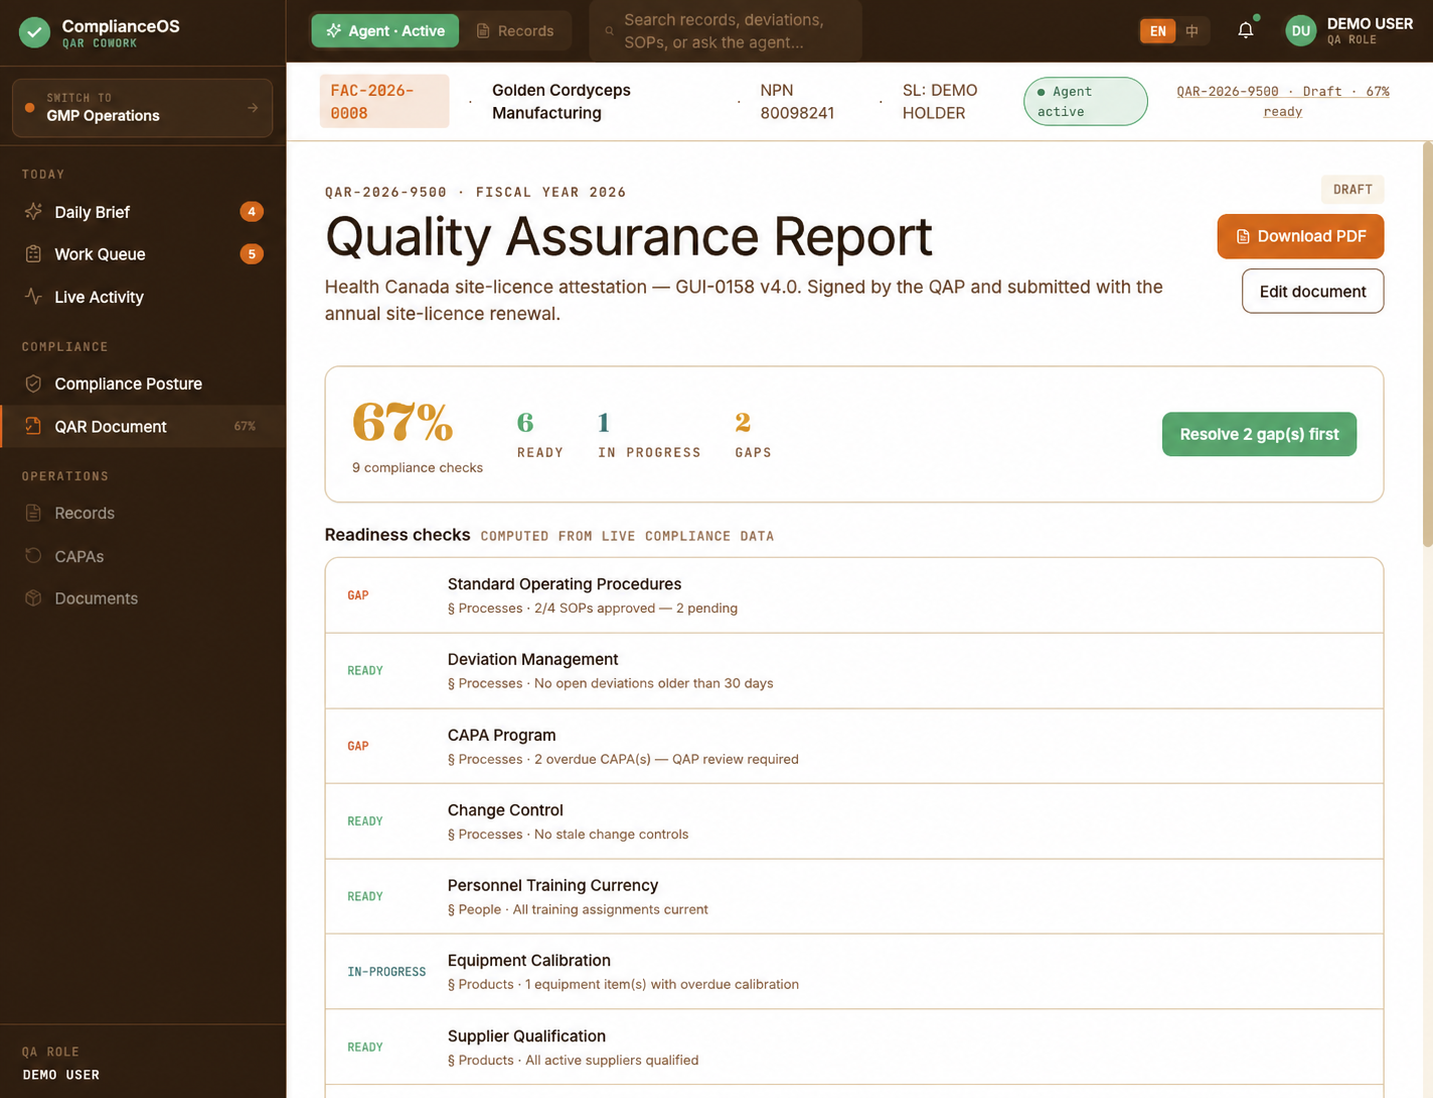Click the Work Queue badge showing 5
This screenshot has width=1433, height=1098.
[x=252, y=254]
